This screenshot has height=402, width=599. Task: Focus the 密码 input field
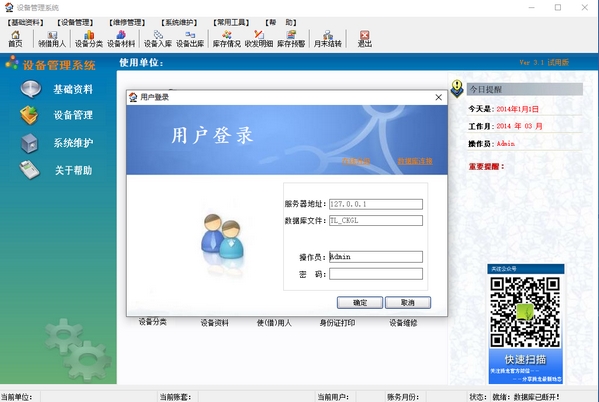coord(376,274)
